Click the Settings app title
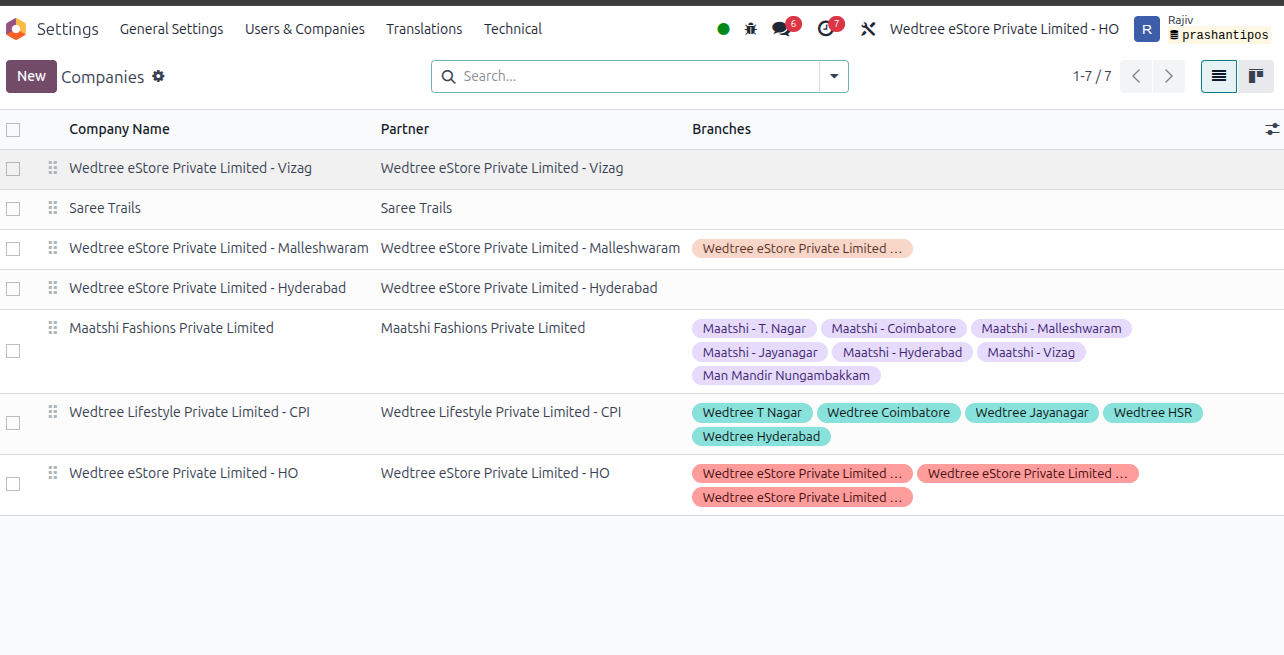The width and height of the screenshot is (1284, 655). pos(68,29)
